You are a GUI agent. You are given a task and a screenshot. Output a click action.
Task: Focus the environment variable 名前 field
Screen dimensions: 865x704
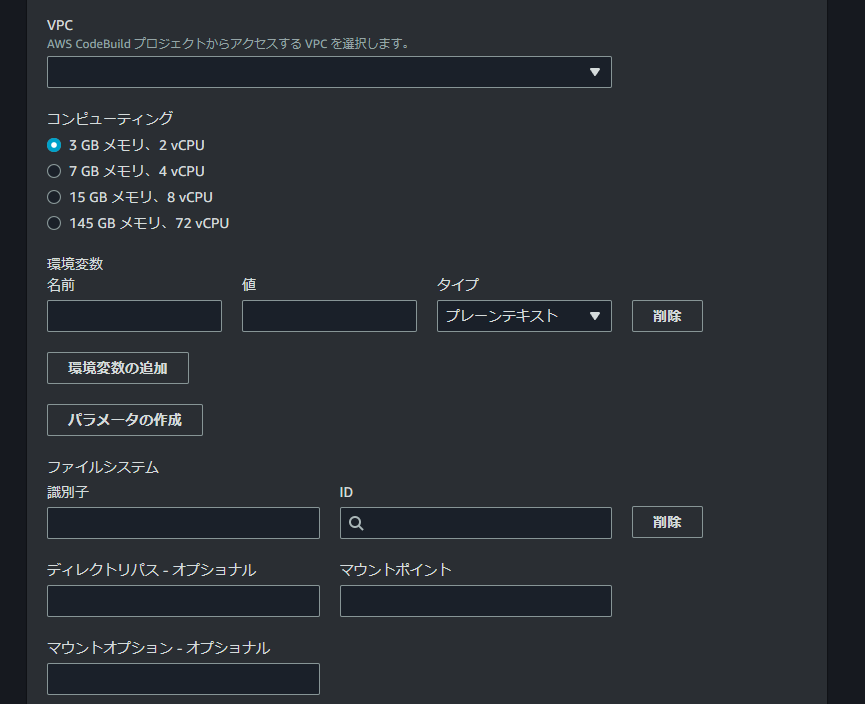click(x=134, y=316)
